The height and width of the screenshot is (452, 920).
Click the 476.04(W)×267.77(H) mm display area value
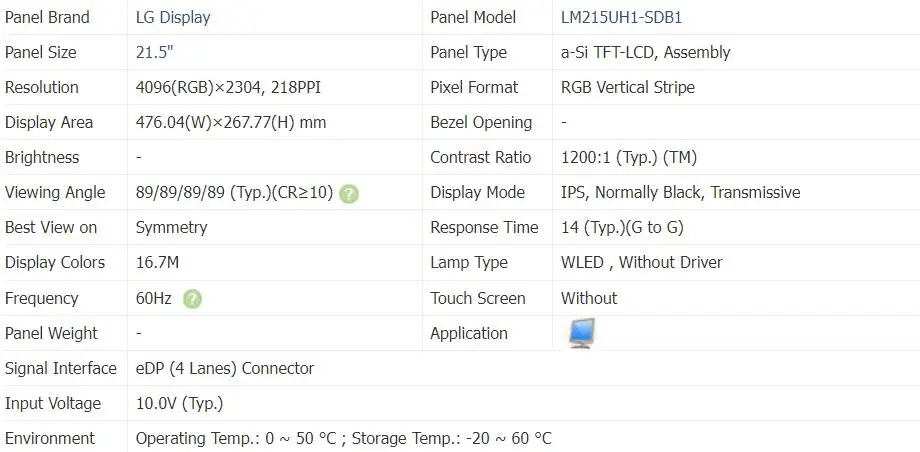click(231, 122)
